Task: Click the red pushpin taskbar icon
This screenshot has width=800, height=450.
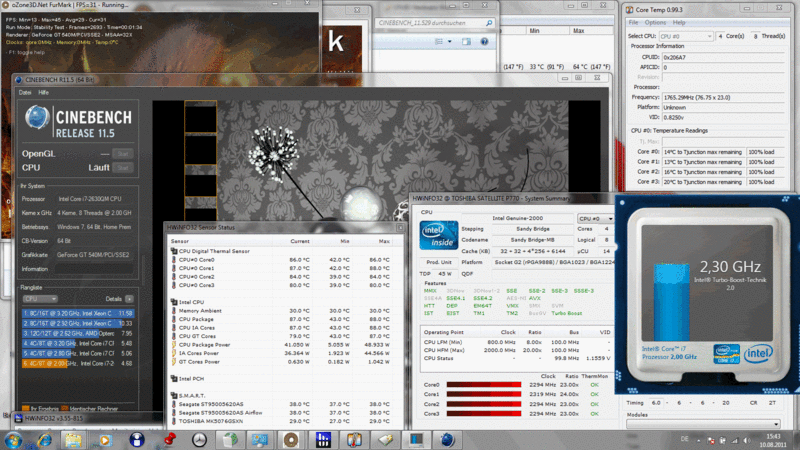Action: click(x=168, y=440)
